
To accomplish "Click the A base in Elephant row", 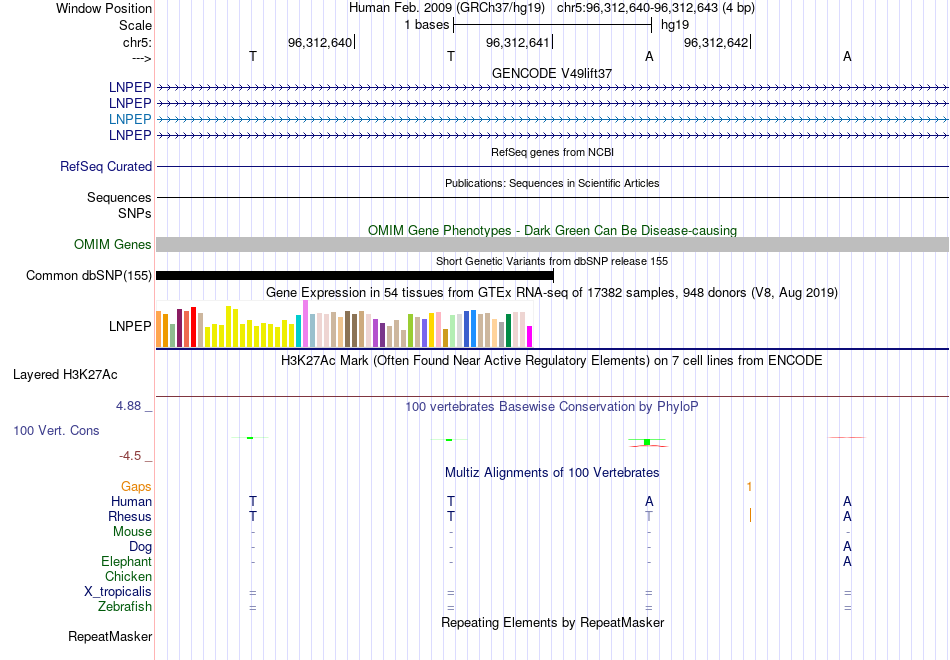I will pyautogui.click(x=847, y=562).
